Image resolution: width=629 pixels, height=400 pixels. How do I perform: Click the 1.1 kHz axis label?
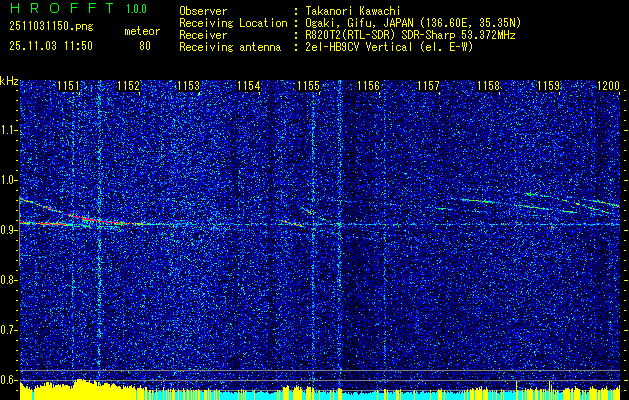tap(9, 130)
